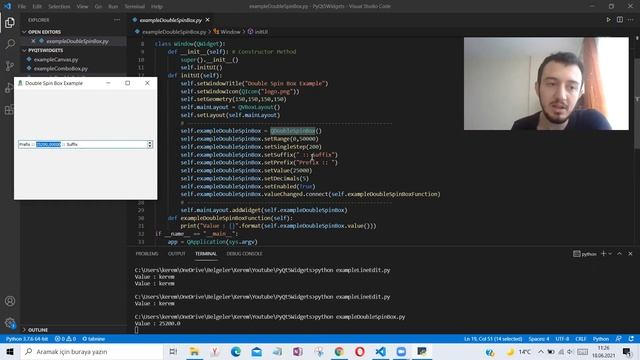Open exampleComboBox.py in the explorer

pos(60,69)
